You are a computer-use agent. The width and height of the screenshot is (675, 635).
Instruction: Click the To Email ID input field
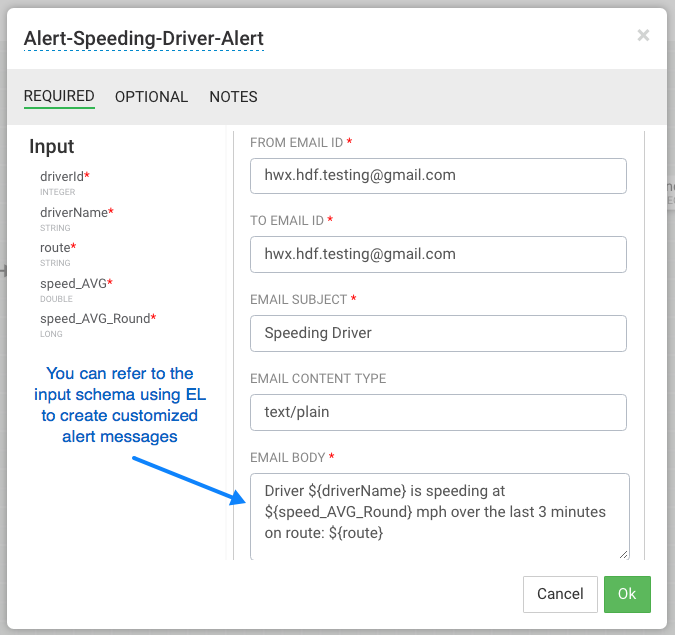438,254
